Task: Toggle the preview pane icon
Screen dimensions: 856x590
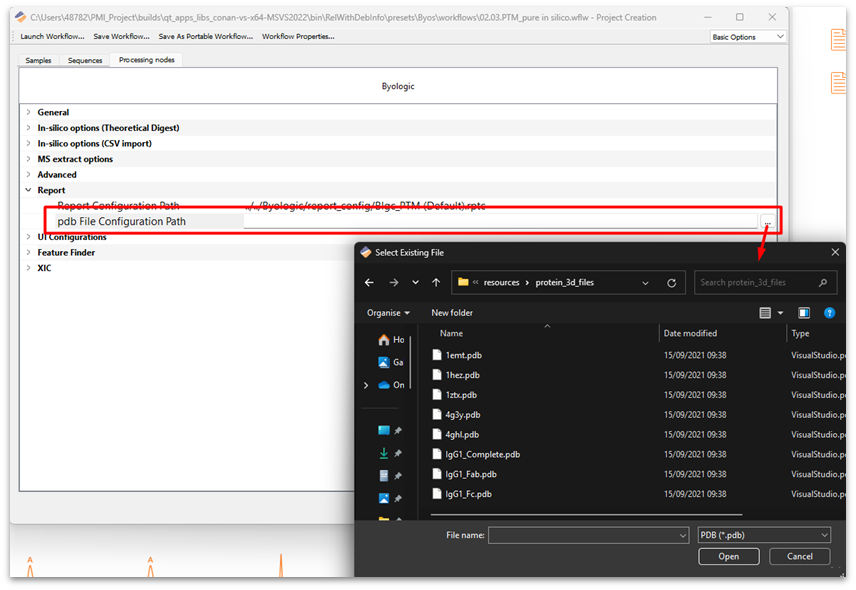Action: (x=804, y=313)
